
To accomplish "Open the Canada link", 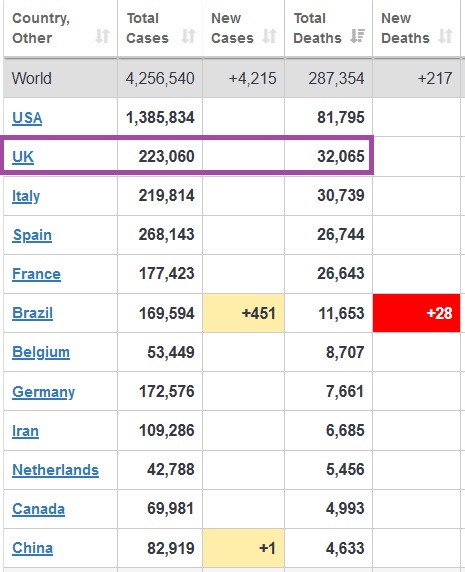I will (x=38, y=509).
